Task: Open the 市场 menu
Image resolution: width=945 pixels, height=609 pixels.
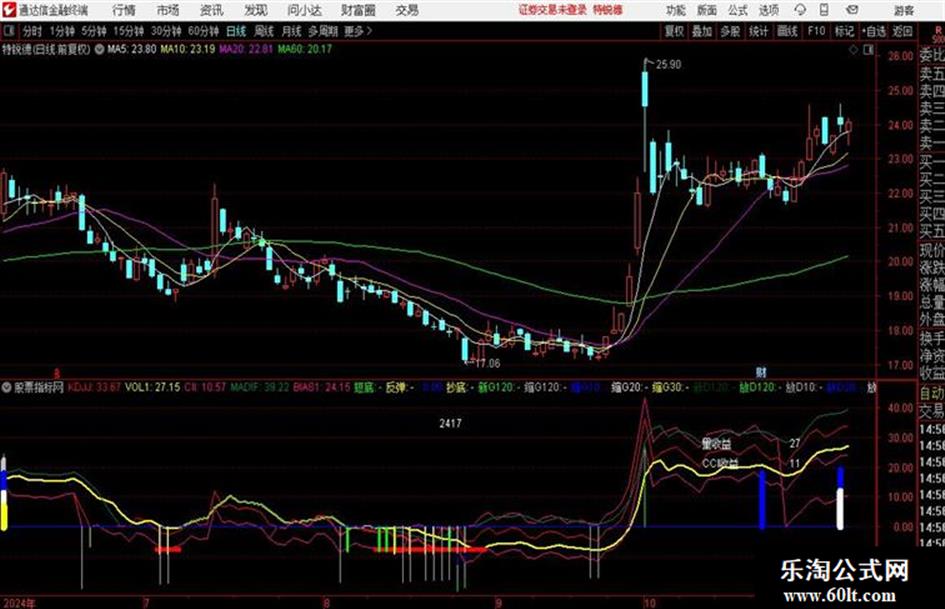Action: pos(168,10)
